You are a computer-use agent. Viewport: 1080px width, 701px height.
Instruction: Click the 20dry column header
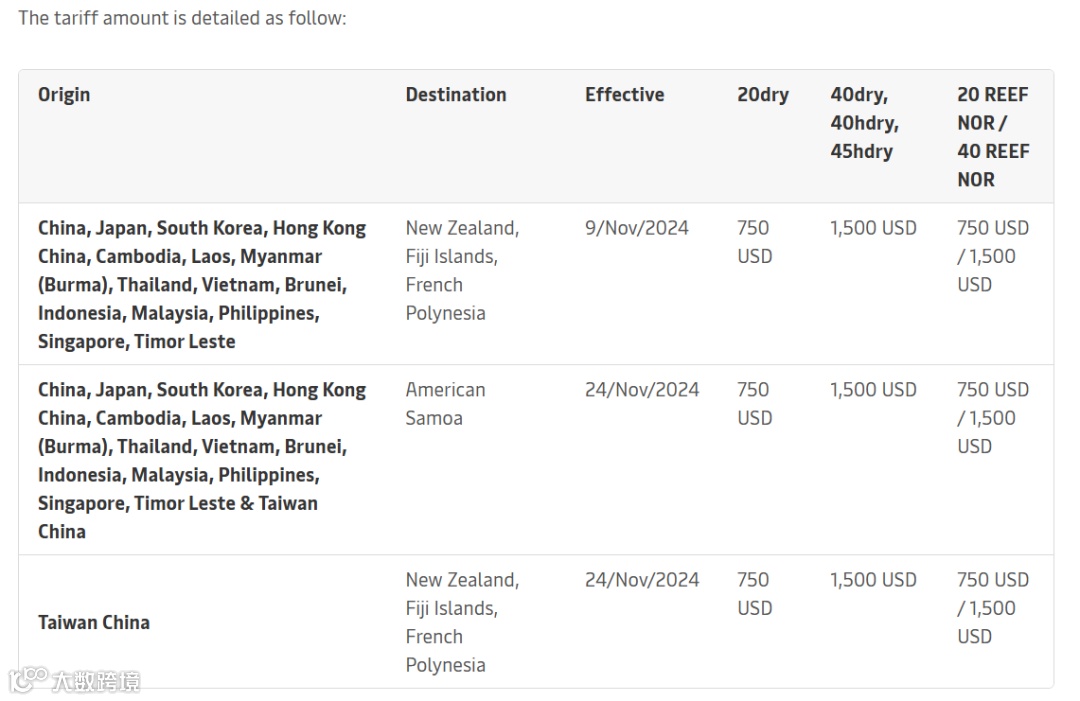[x=762, y=95]
